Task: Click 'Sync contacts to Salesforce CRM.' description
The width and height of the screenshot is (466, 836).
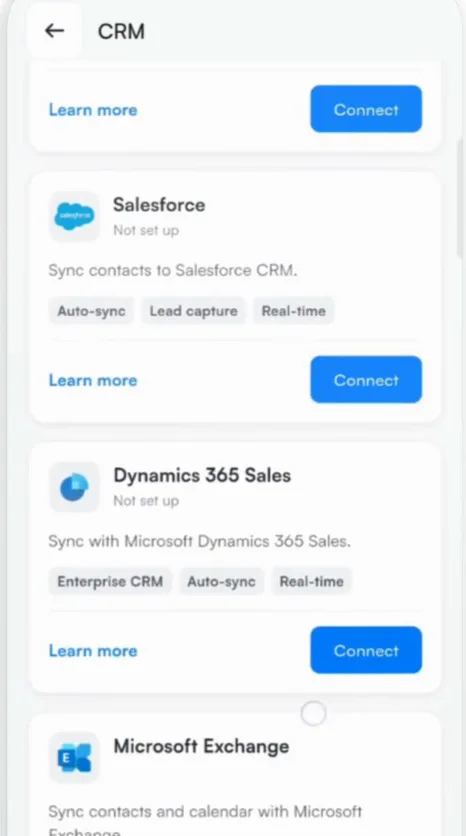Action: click(173, 270)
